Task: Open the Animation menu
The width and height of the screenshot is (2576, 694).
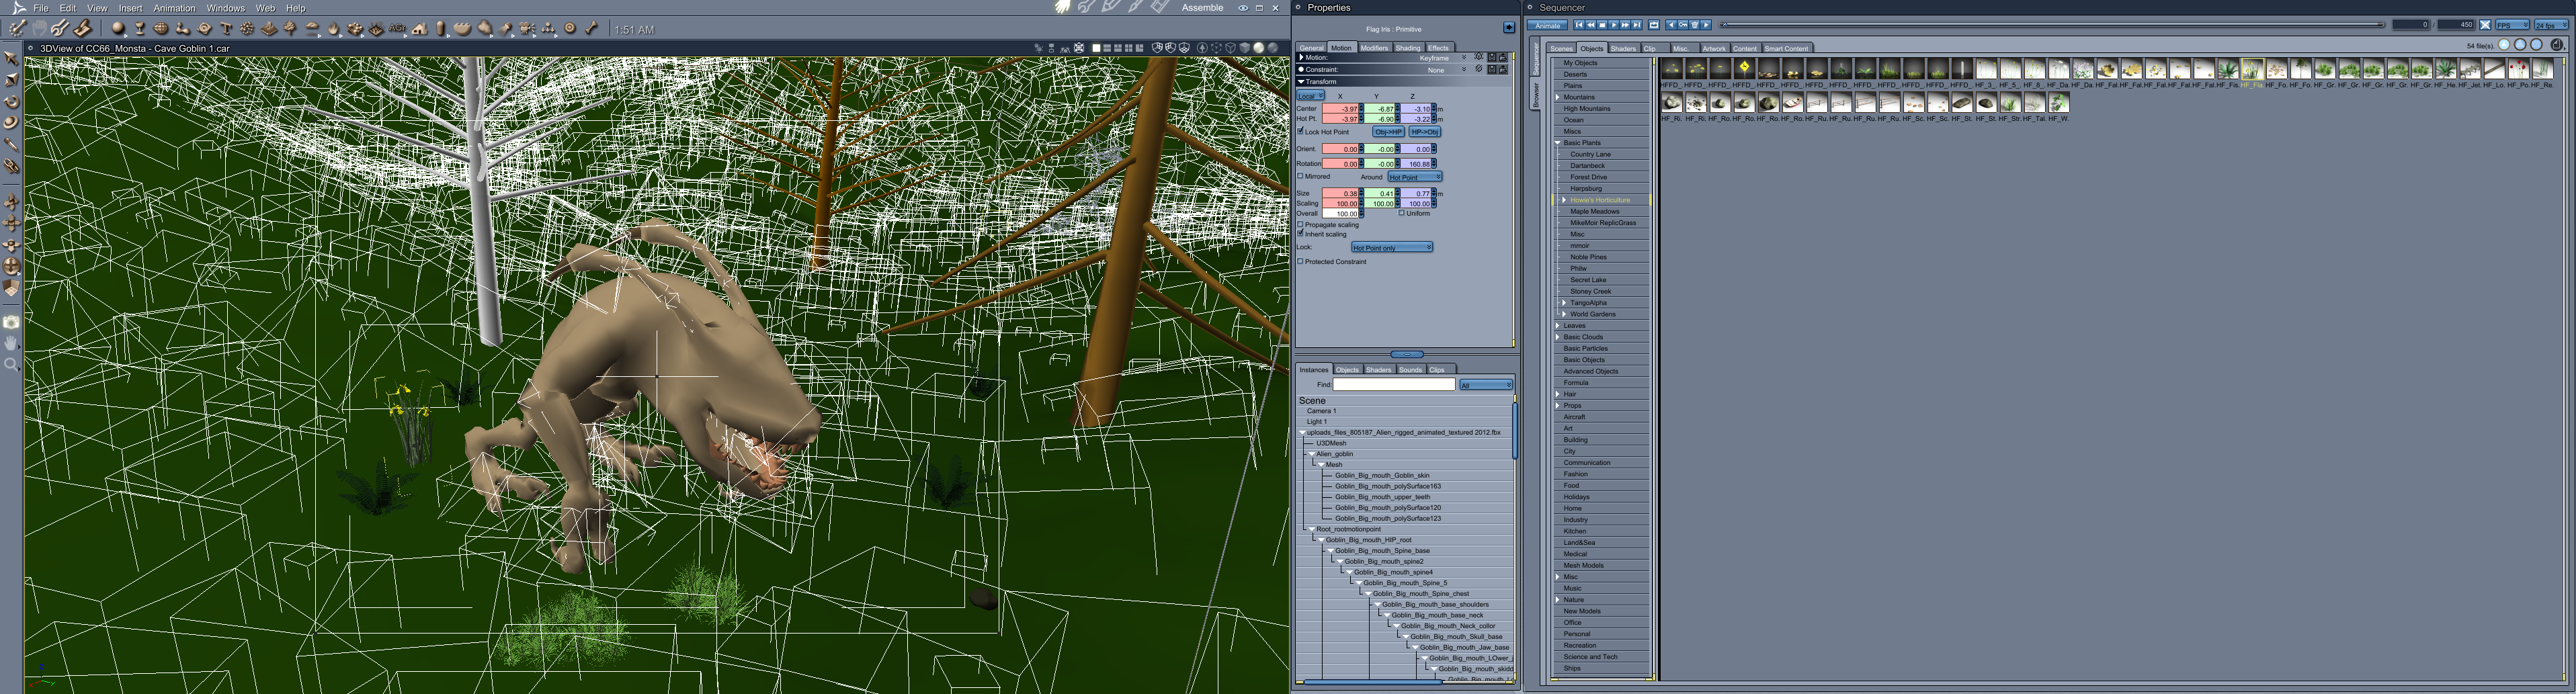Action: pyautogui.click(x=174, y=8)
